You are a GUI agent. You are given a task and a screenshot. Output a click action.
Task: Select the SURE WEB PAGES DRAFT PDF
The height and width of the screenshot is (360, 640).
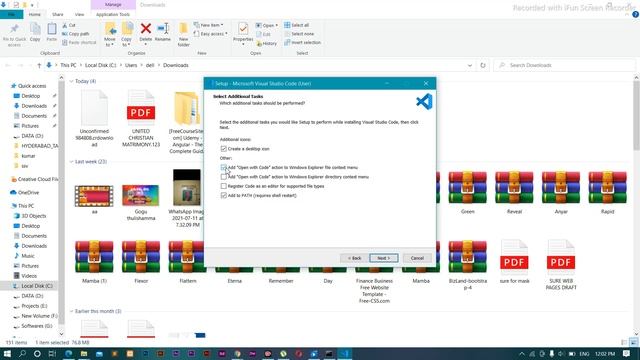point(561,265)
